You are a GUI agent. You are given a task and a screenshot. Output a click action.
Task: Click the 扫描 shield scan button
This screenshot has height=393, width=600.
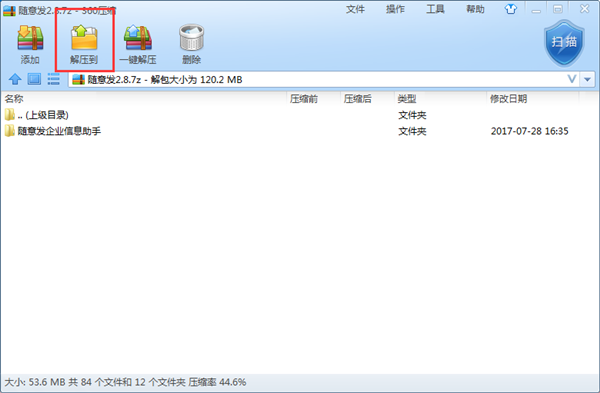coord(564,43)
